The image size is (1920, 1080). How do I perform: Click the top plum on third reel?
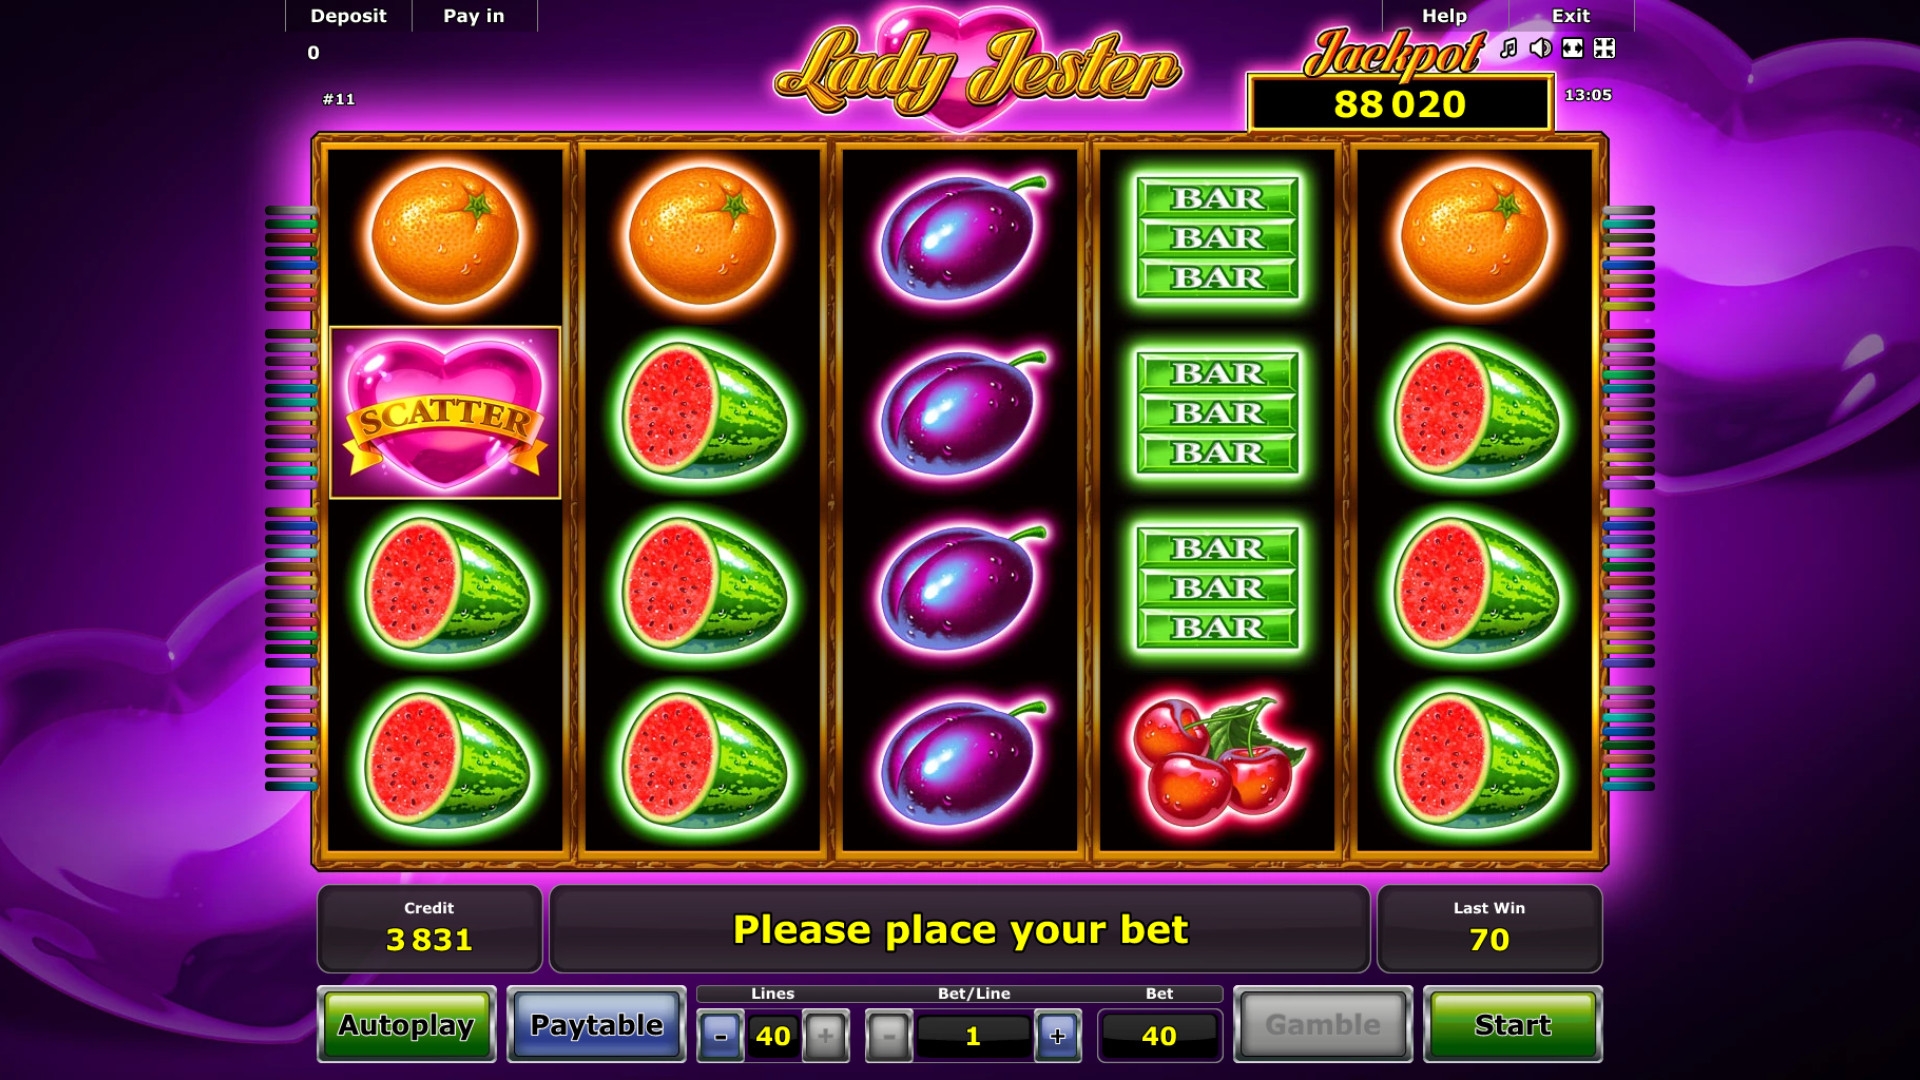[961, 237]
